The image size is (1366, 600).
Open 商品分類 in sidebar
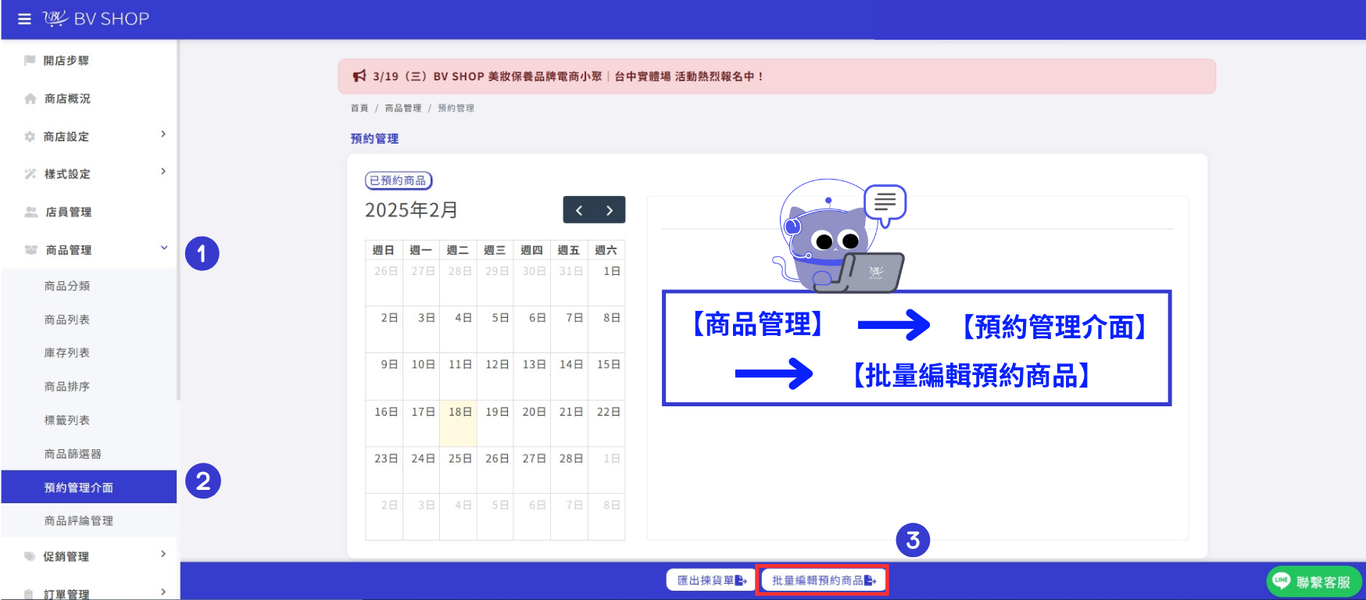click(x=67, y=286)
